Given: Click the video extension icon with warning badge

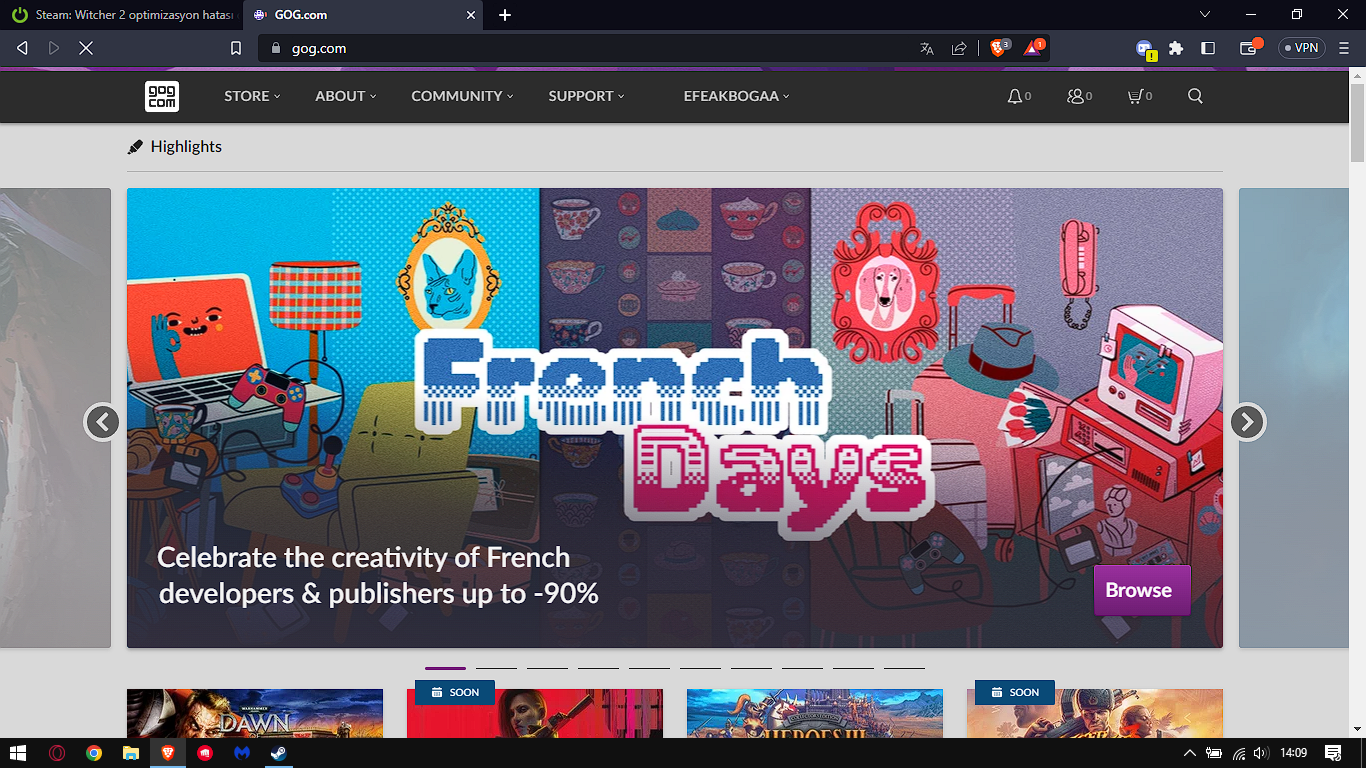Looking at the screenshot, I should 1145,49.
